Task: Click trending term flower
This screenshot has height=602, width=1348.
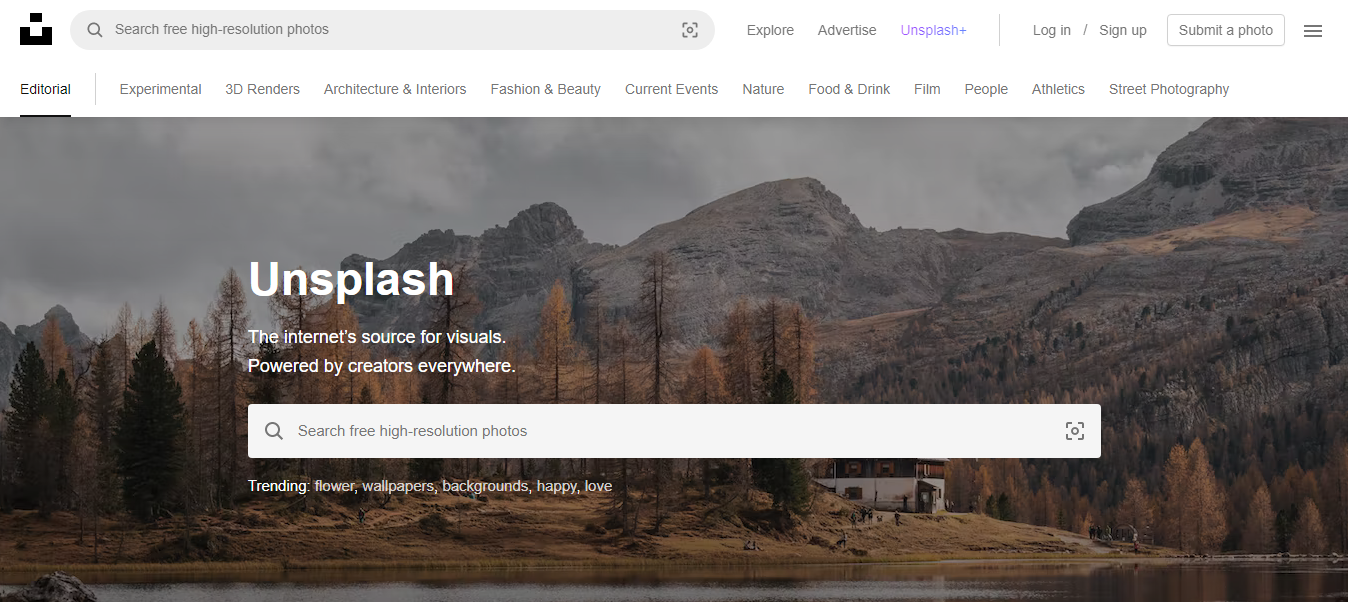Action: coord(334,486)
